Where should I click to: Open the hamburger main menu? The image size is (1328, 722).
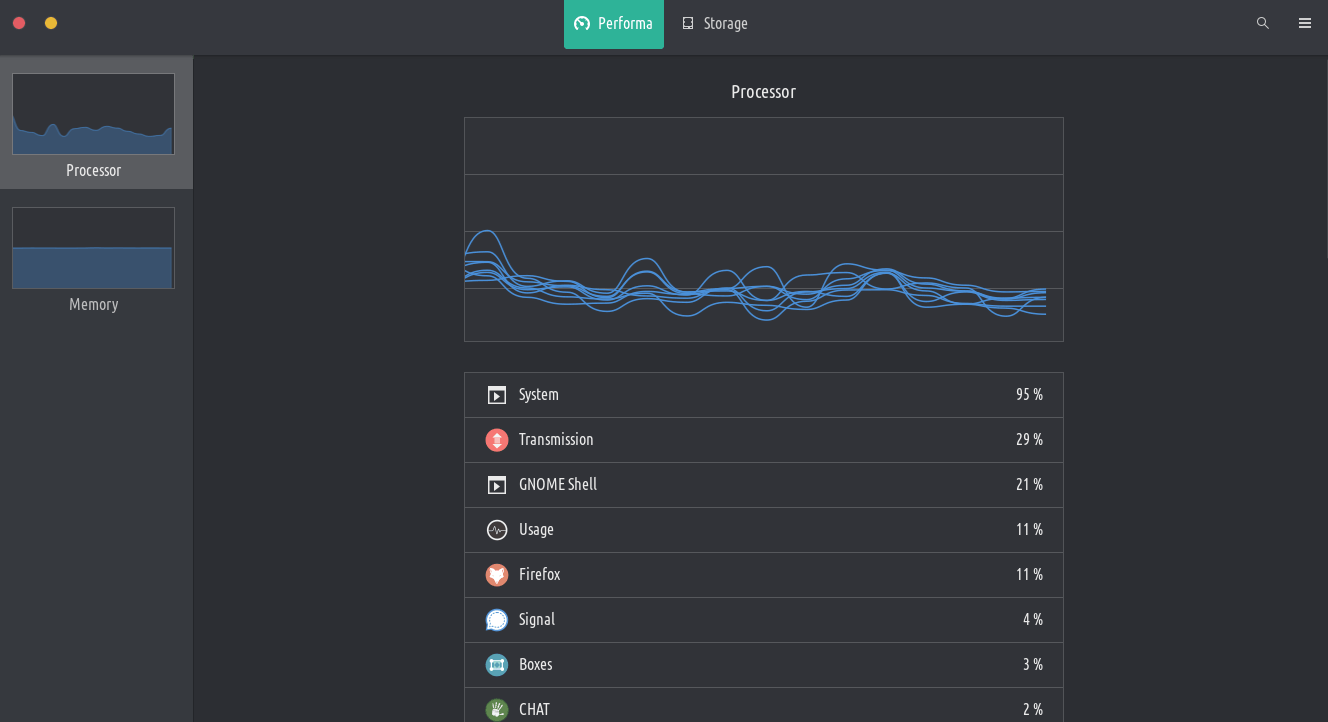point(1305,23)
